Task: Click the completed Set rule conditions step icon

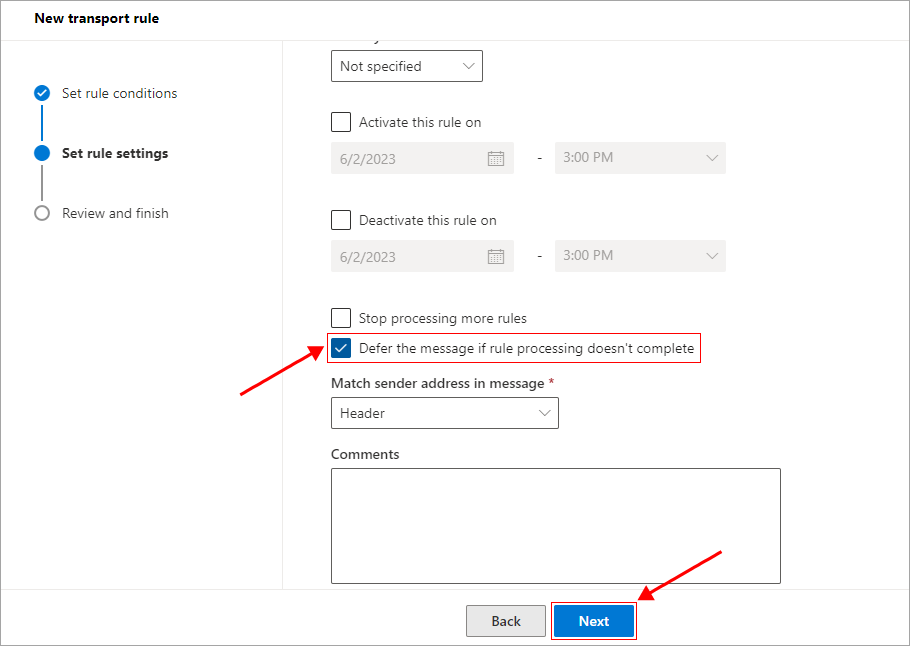Action: coord(41,93)
